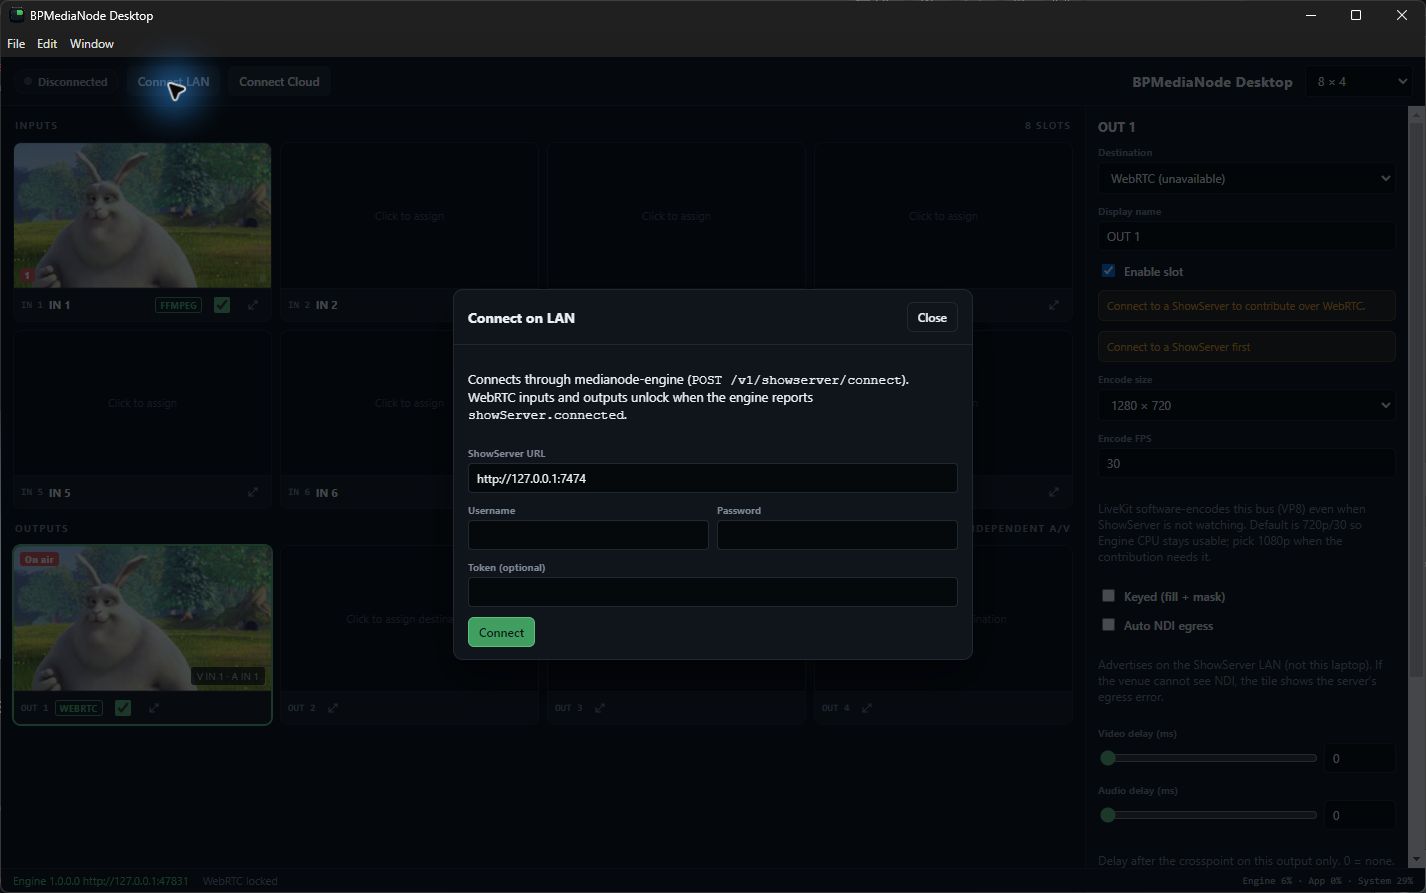Focus the Password field
Viewport: 1426px width, 893px height.
(837, 535)
